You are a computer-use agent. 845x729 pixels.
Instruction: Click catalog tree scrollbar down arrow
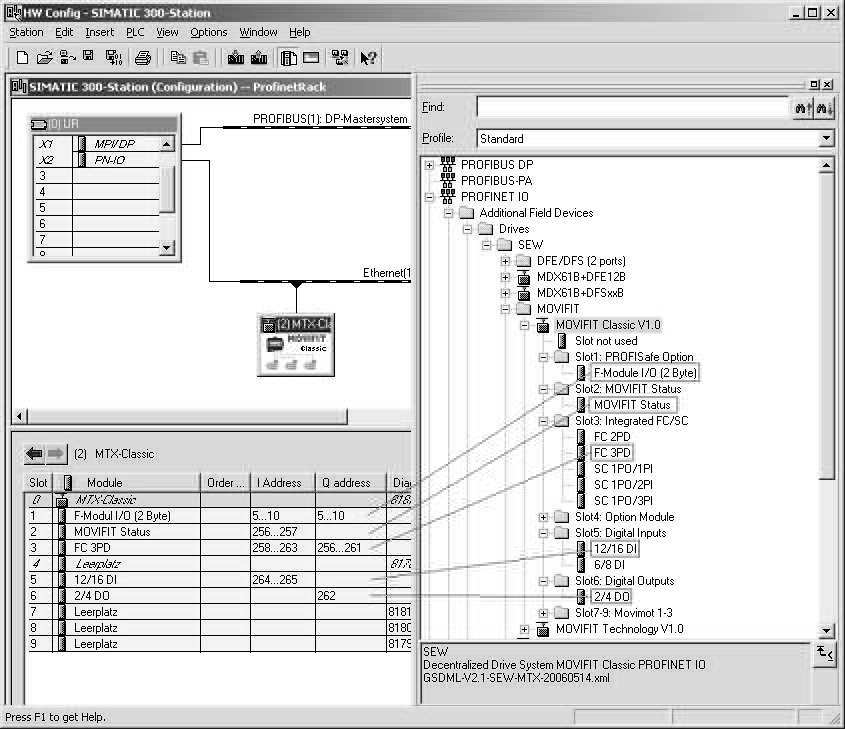pos(826,629)
